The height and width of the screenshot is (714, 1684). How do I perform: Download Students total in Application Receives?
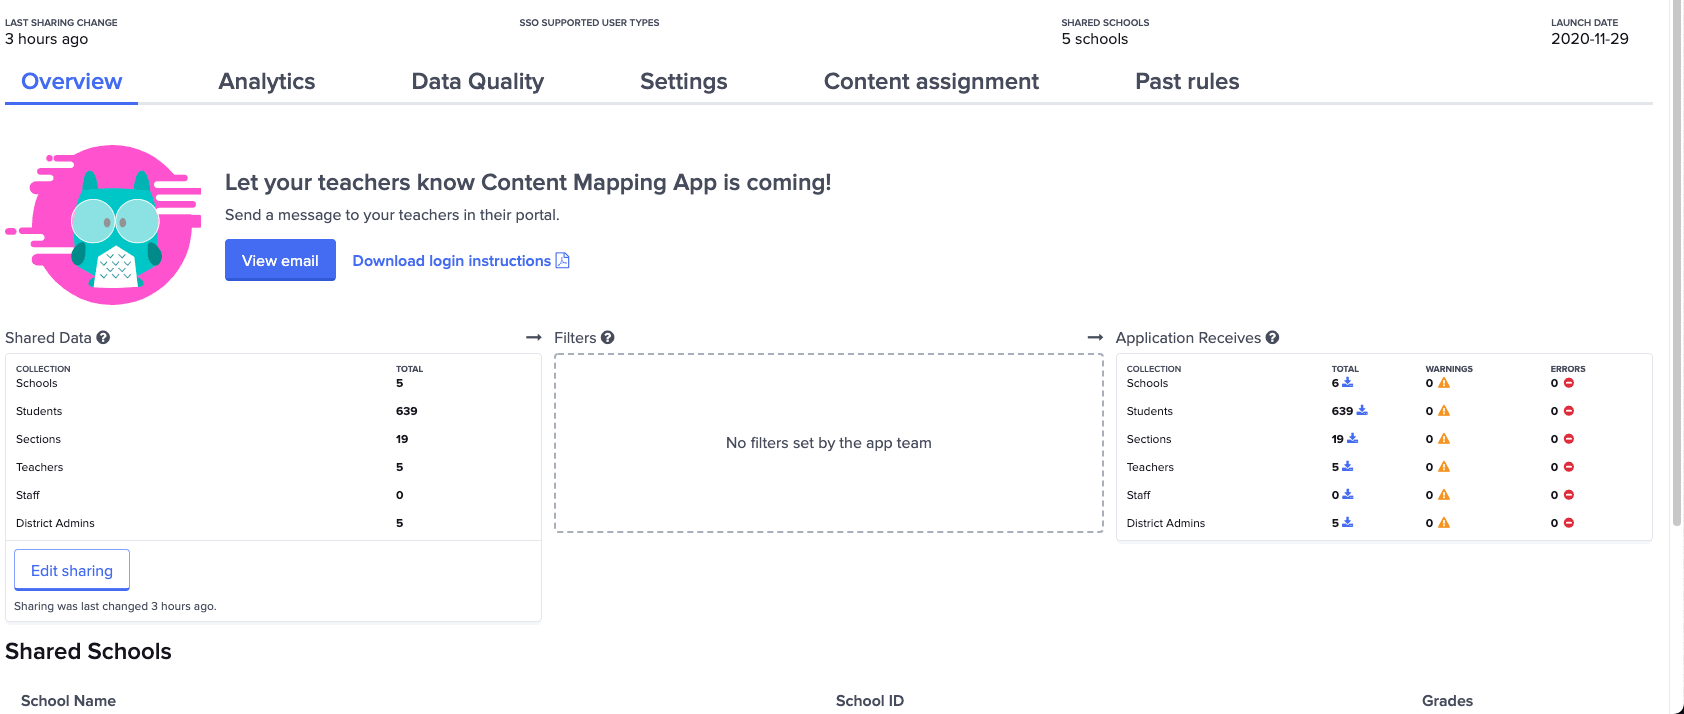(1362, 410)
